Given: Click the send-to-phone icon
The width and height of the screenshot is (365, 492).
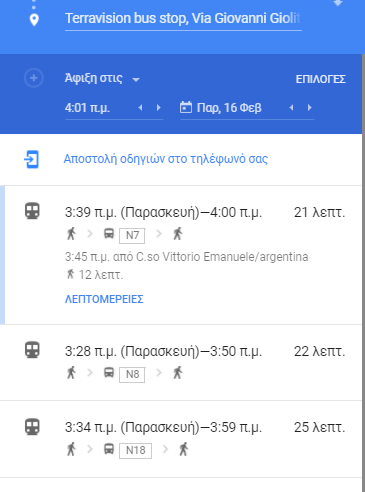Looking at the screenshot, I should [x=32, y=159].
